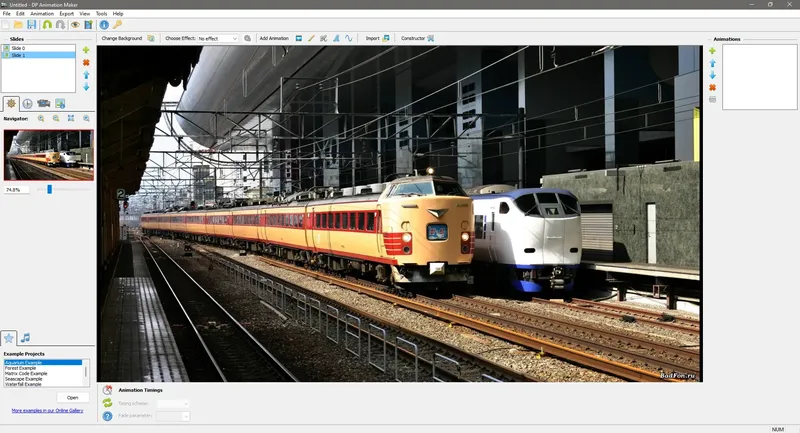Open a project with the folder icon

point(18,24)
